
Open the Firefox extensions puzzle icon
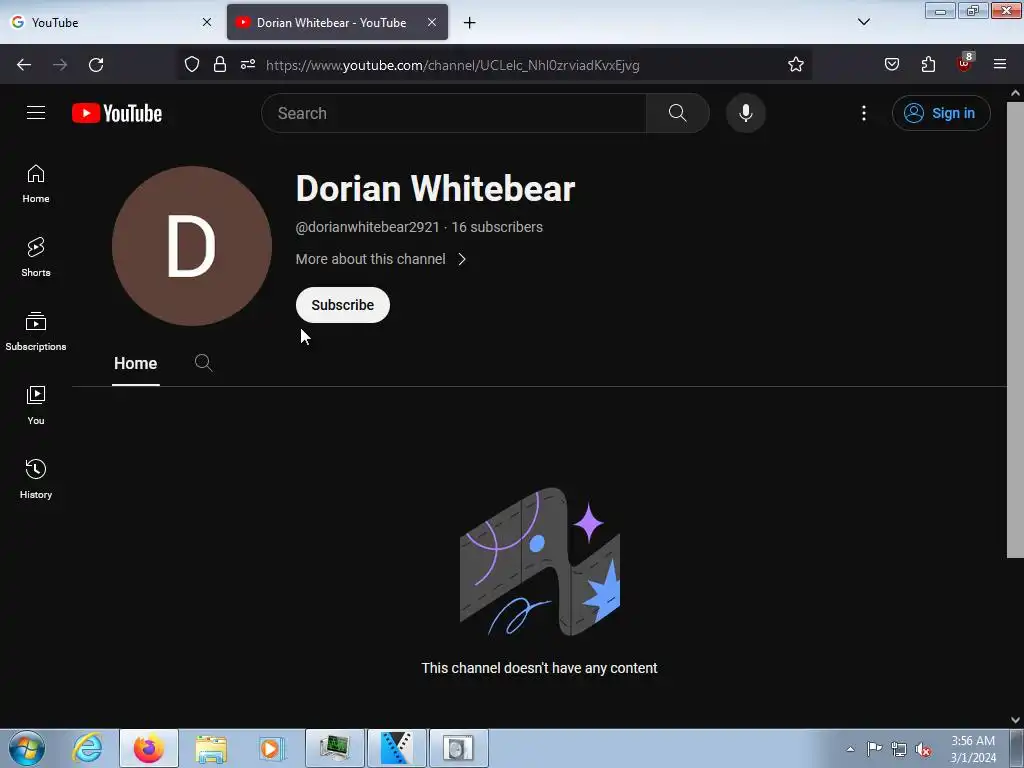point(928,64)
